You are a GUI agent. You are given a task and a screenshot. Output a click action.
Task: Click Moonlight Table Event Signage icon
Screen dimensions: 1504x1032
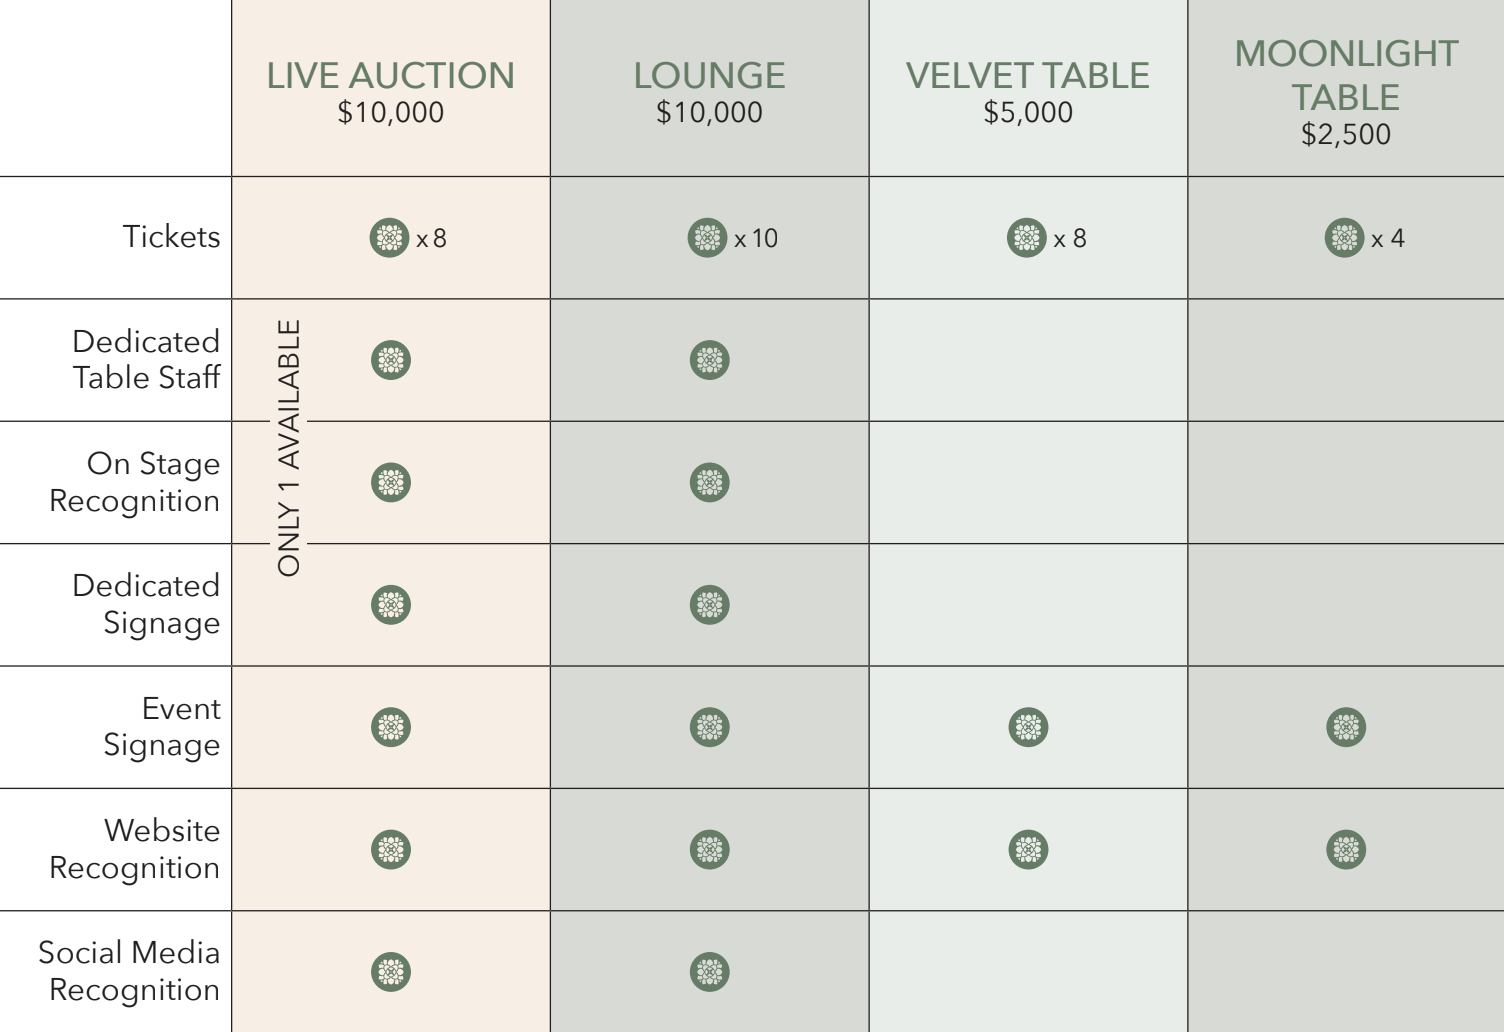coord(1346,727)
